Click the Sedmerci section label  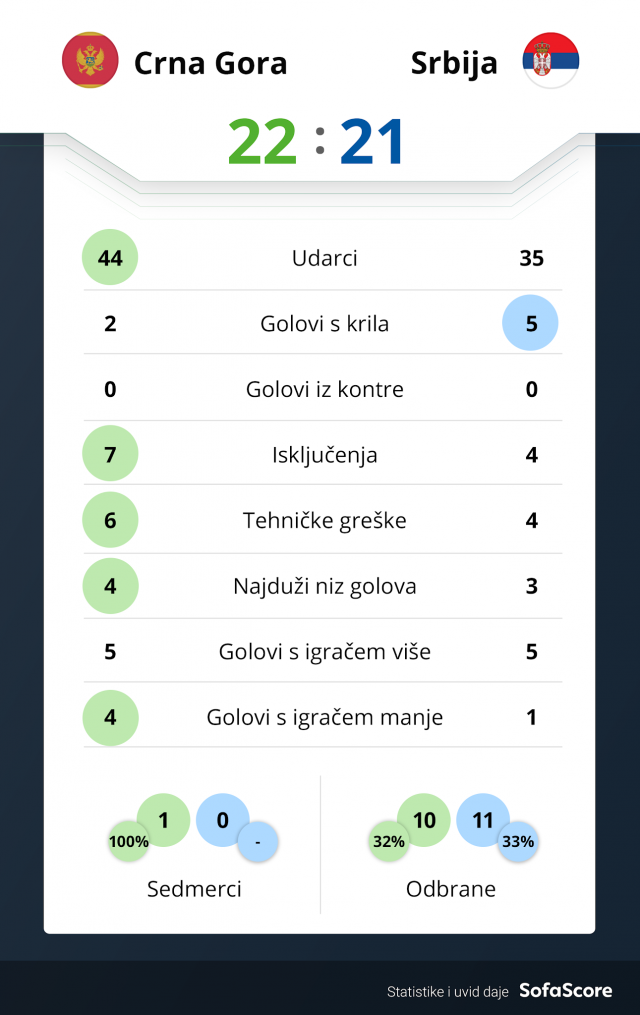[x=194, y=889]
